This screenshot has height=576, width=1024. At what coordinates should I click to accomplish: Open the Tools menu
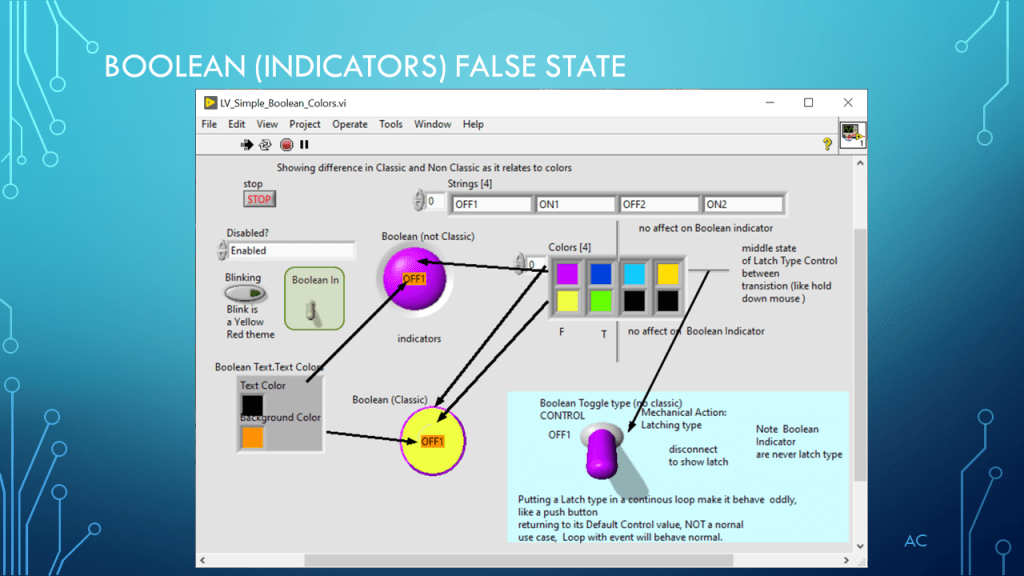coord(391,124)
